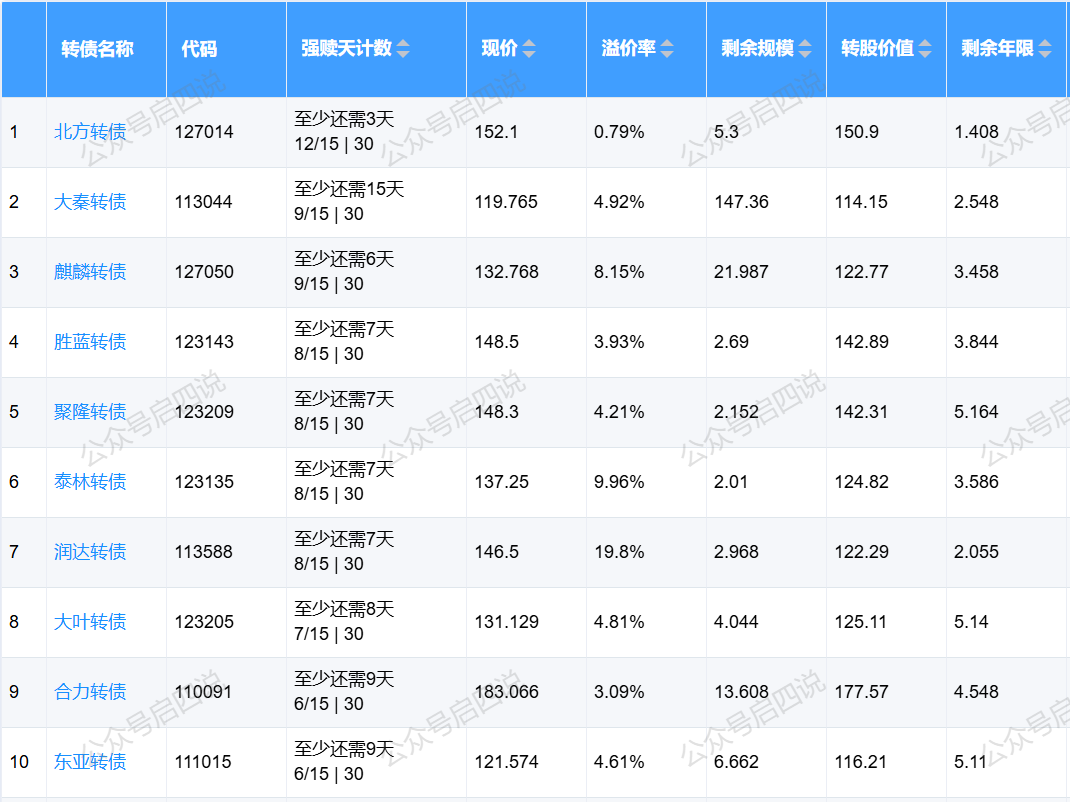Click the 代码 column header

pos(199,49)
